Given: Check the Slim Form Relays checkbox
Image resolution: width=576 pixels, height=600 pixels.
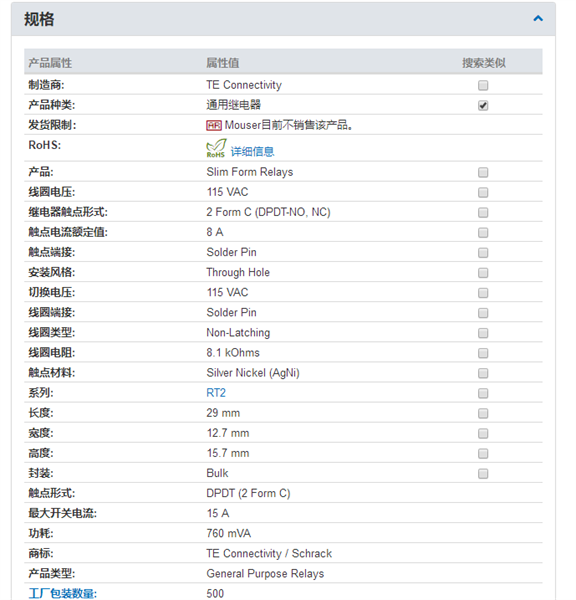Looking at the screenshot, I should point(483,173).
